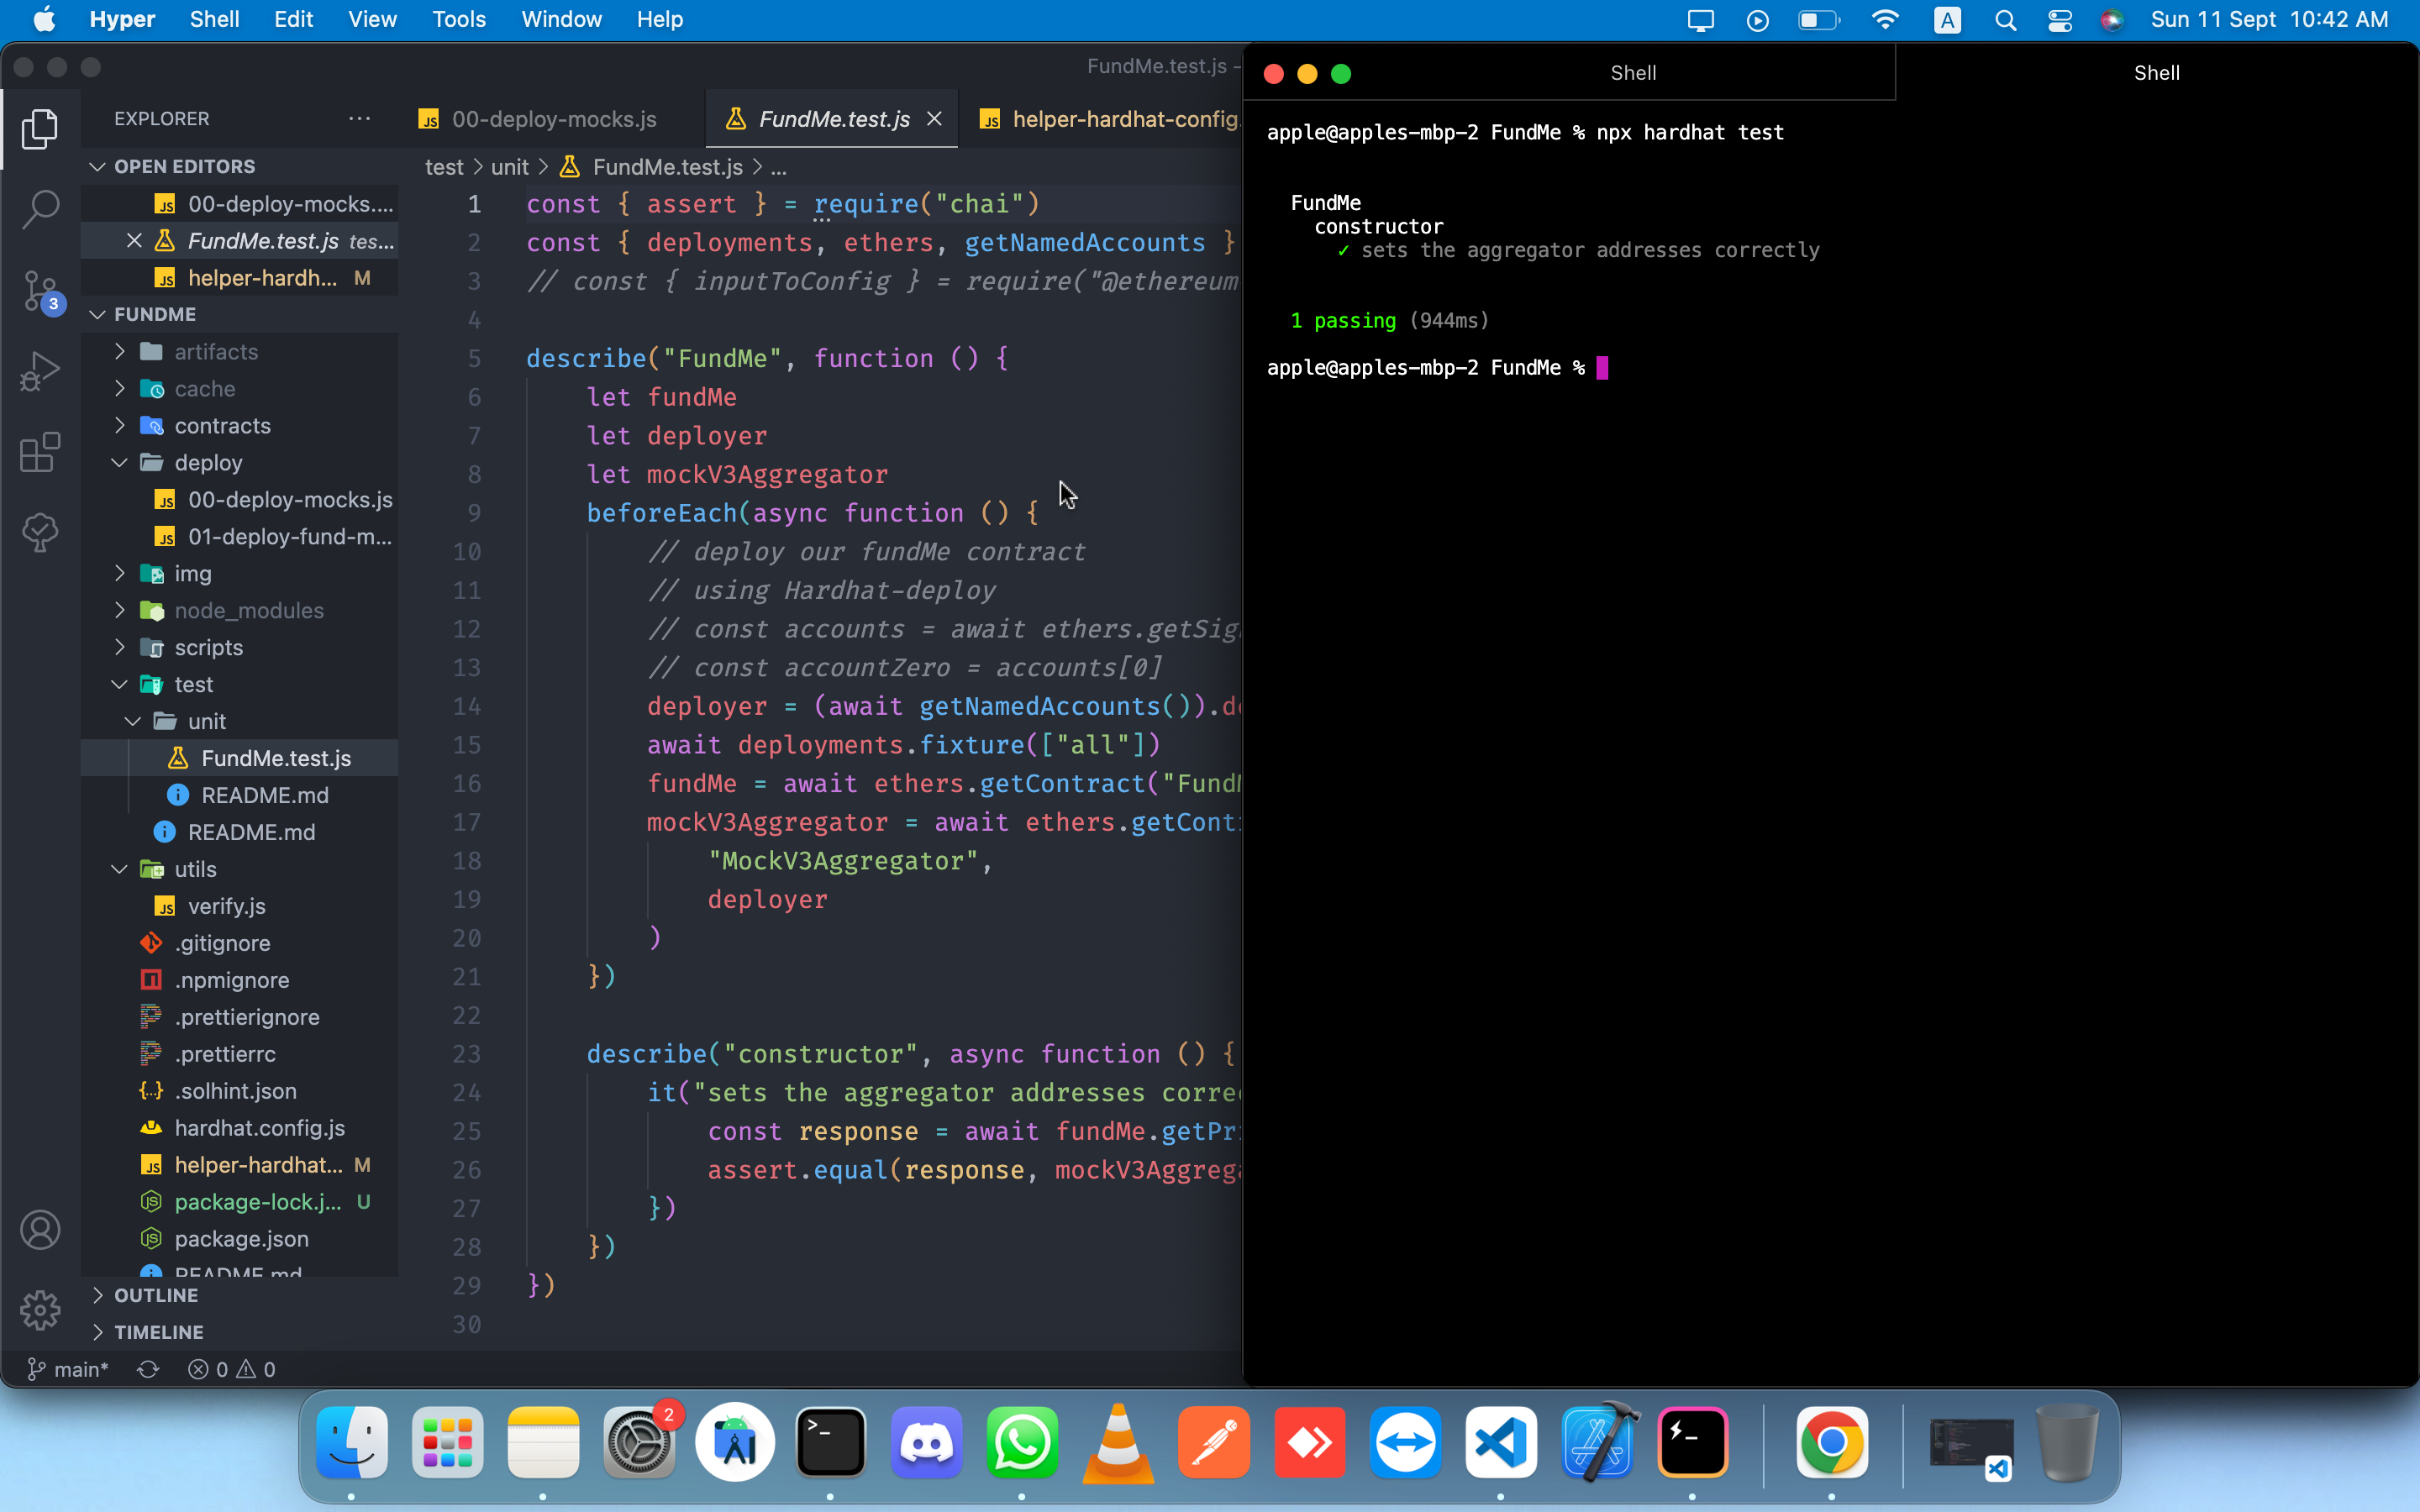Open the Shell menu in menu bar
Viewport: 2420px width, 1512px height.
point(214,20)
